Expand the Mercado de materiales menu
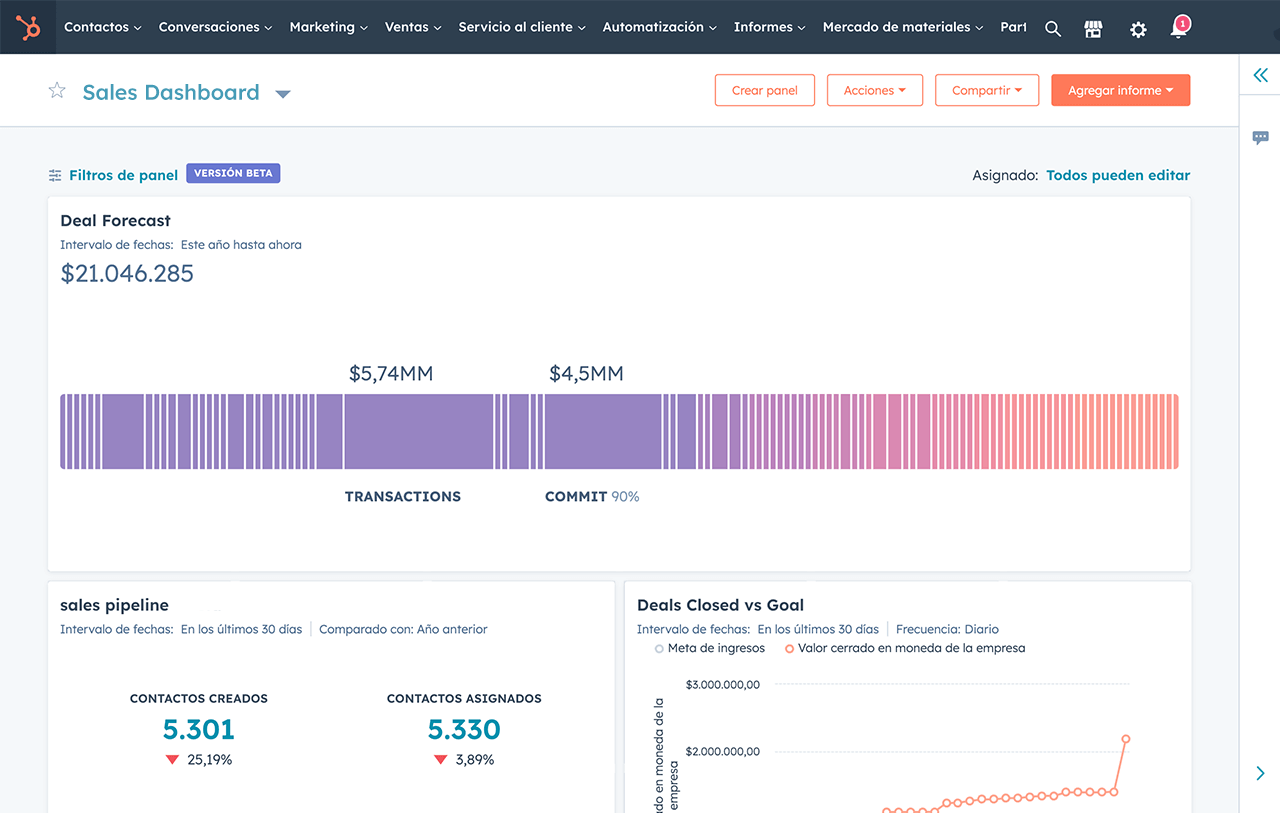This screenshot has width=1280, height=813. click(x=902, y=27)
